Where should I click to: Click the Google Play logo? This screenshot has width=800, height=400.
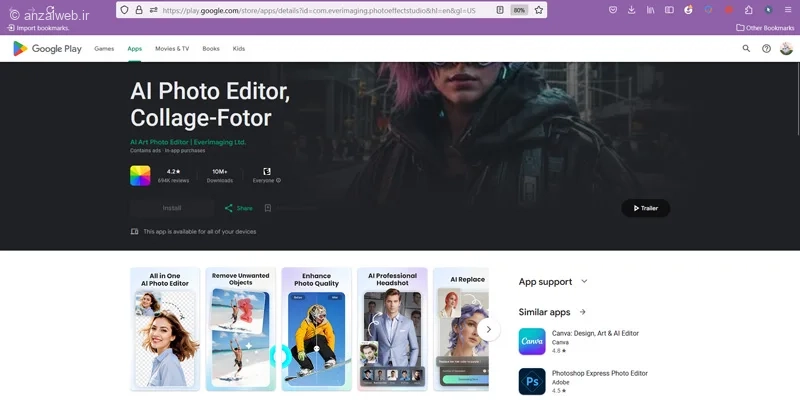(x=47, y=48)
